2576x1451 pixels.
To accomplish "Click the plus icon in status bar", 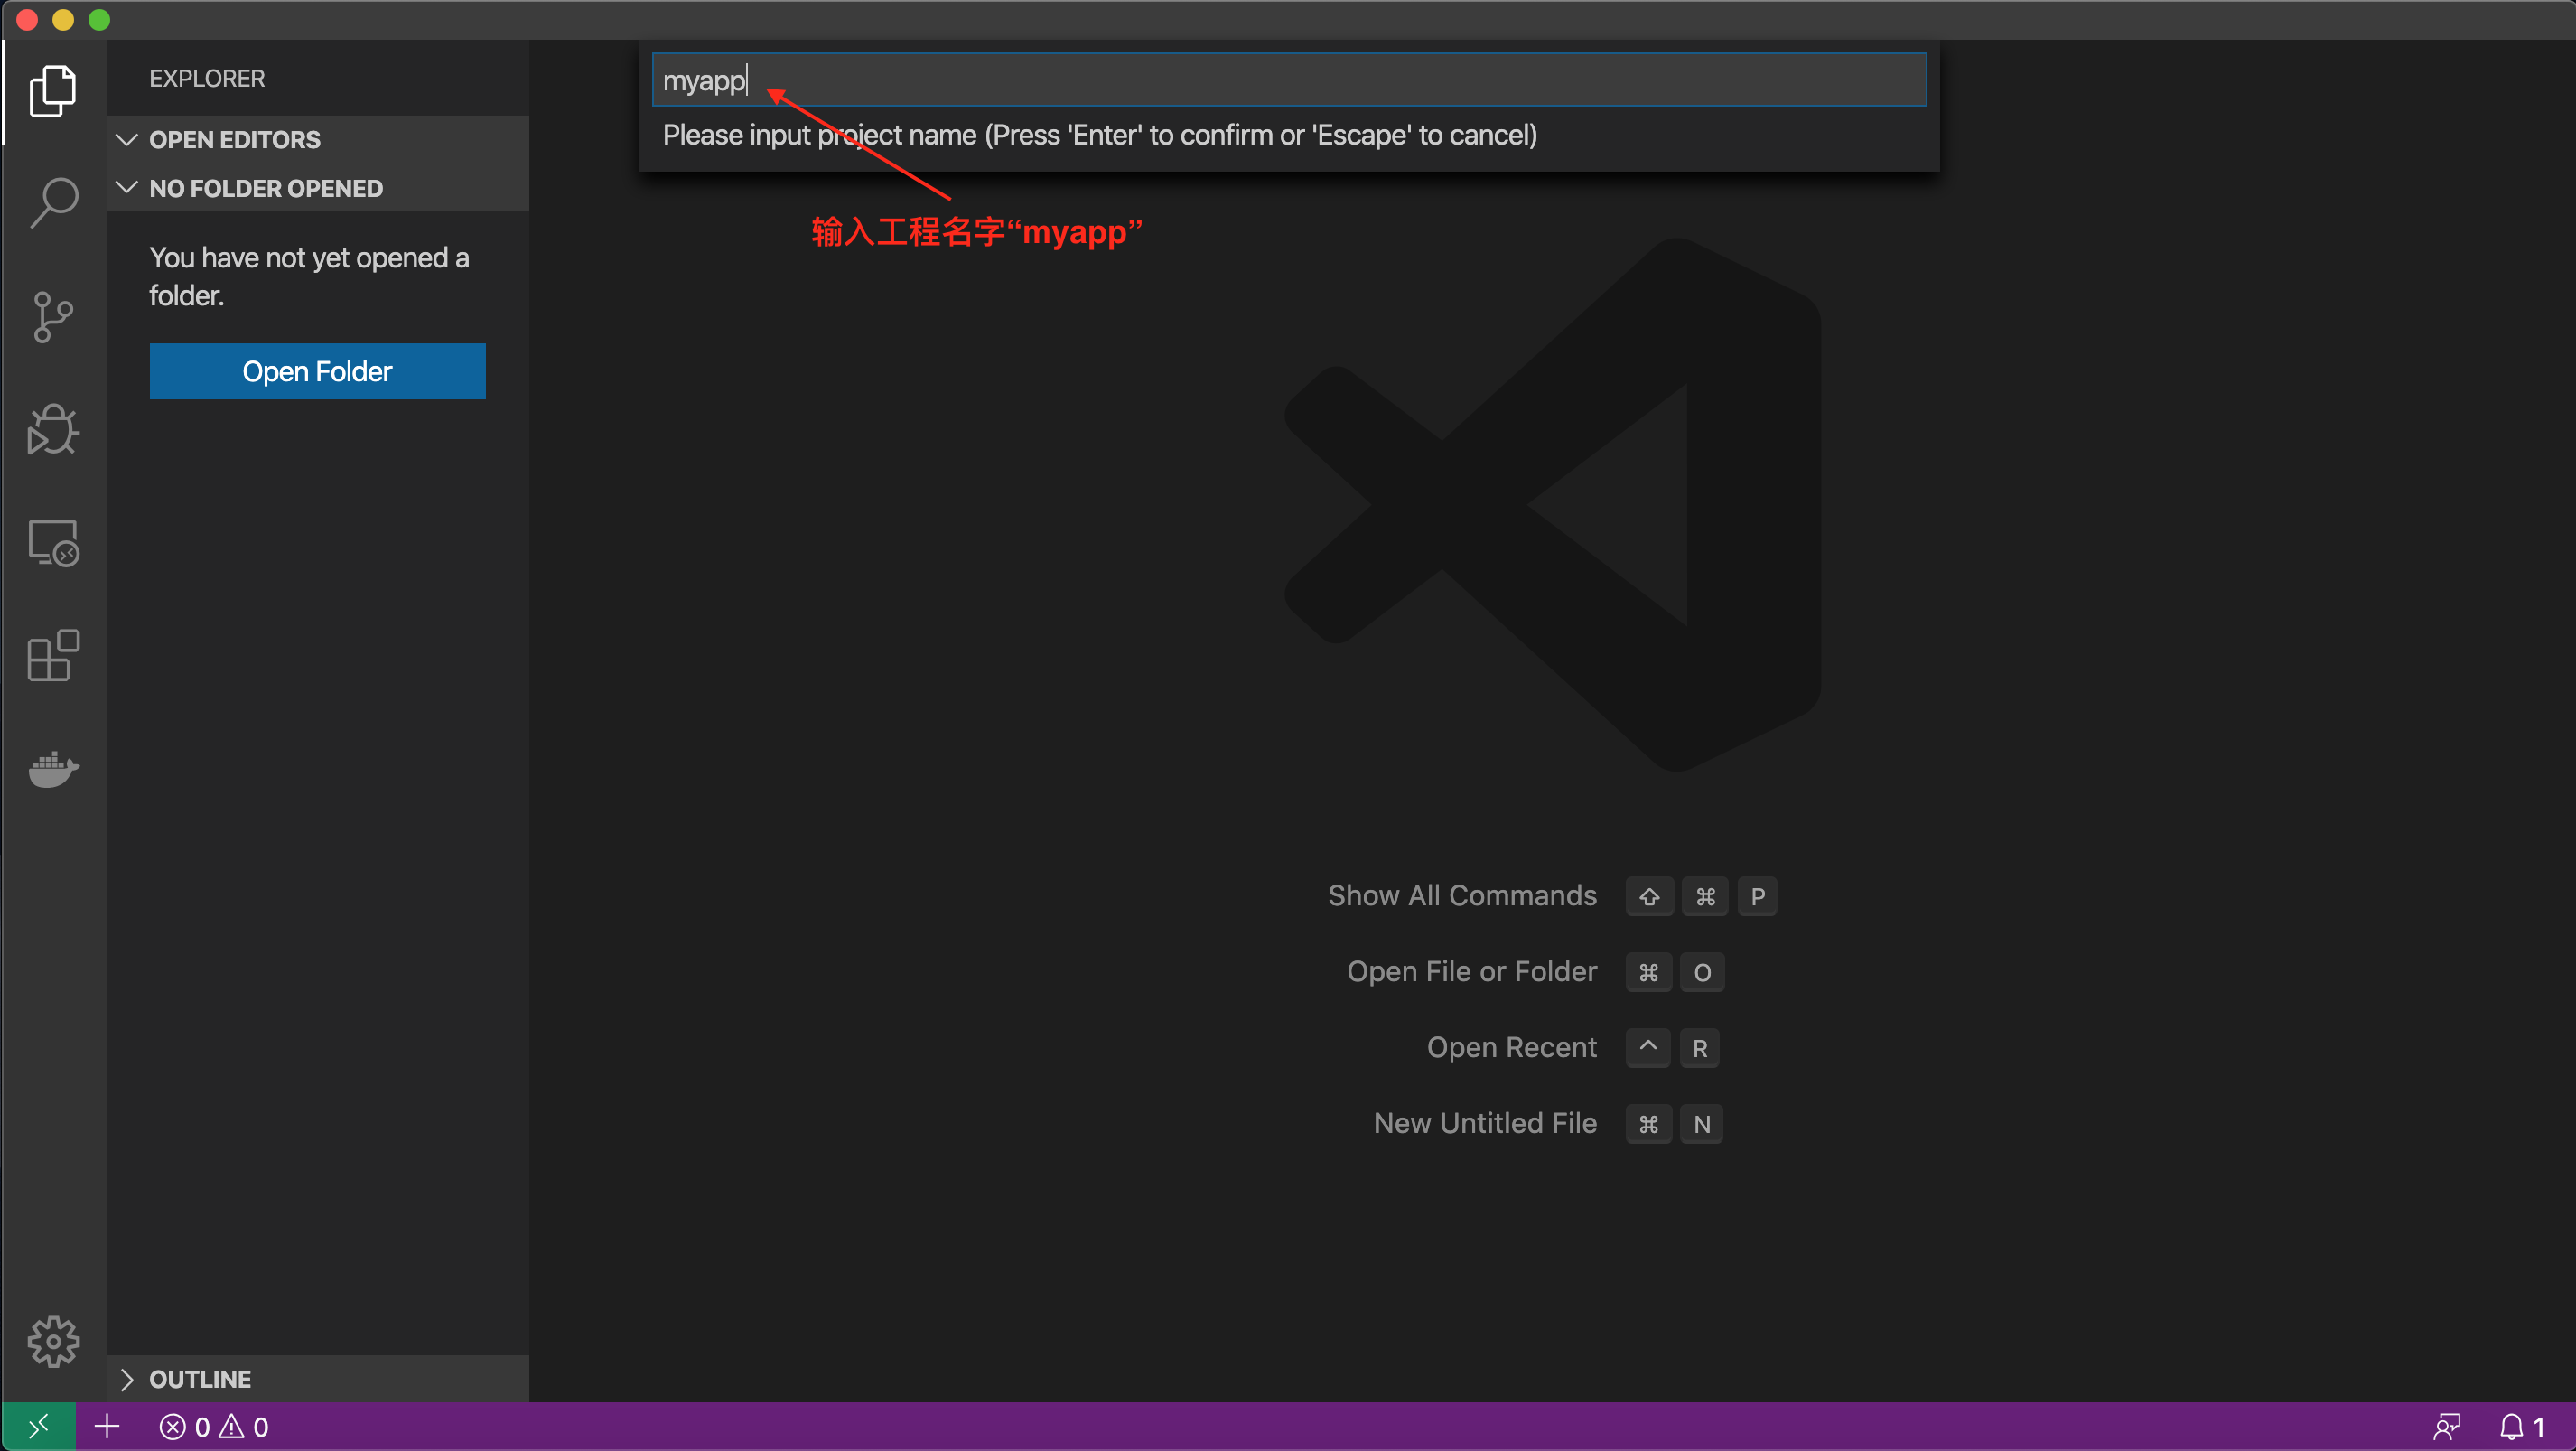I will coord(107,1426).
